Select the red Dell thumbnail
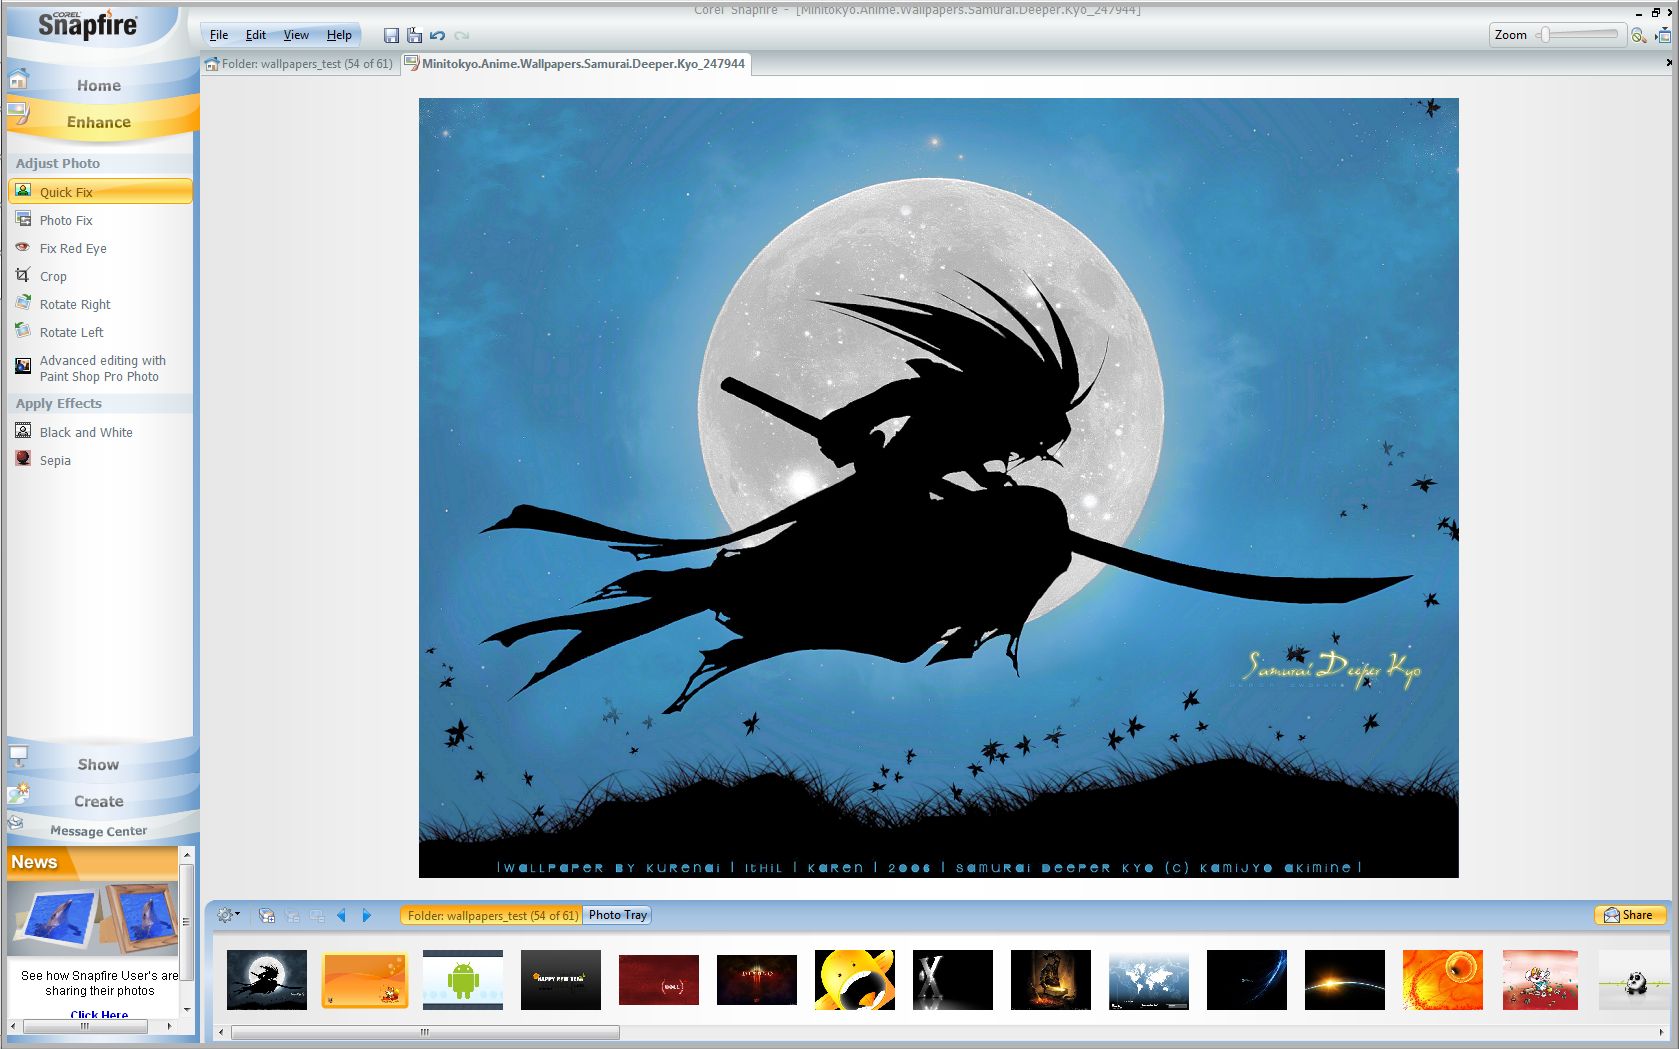The width and height of the screenshot is (1679, 1049). [x=659, y=979]
